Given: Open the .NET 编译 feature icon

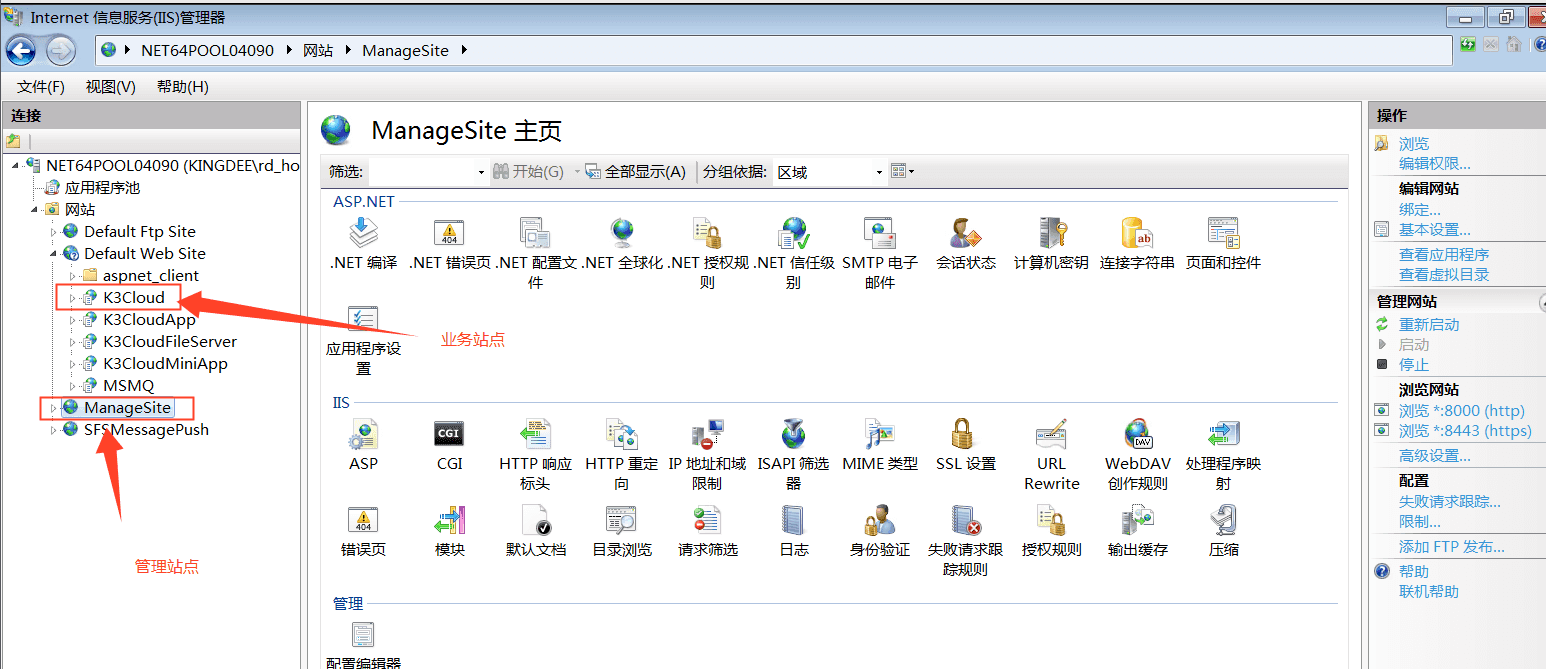Looking at the screenshot, I should (363, 233).
